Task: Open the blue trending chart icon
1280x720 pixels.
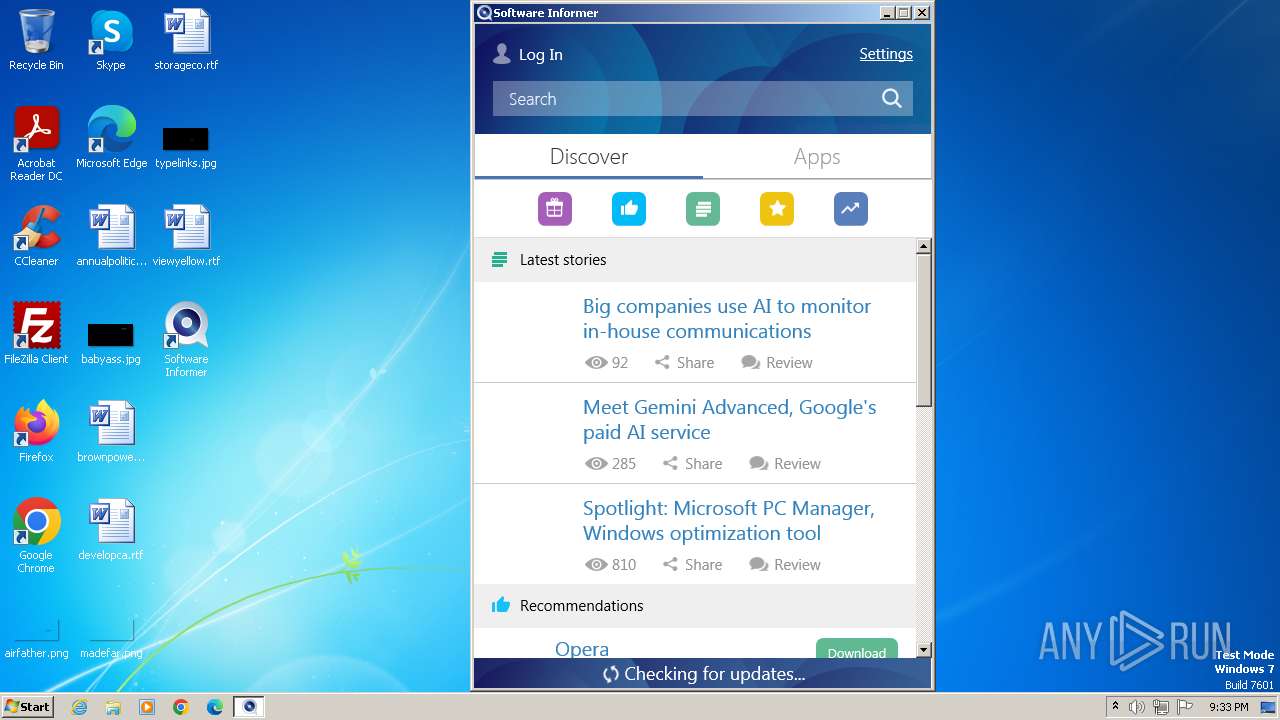Action: tap(851, 209)
